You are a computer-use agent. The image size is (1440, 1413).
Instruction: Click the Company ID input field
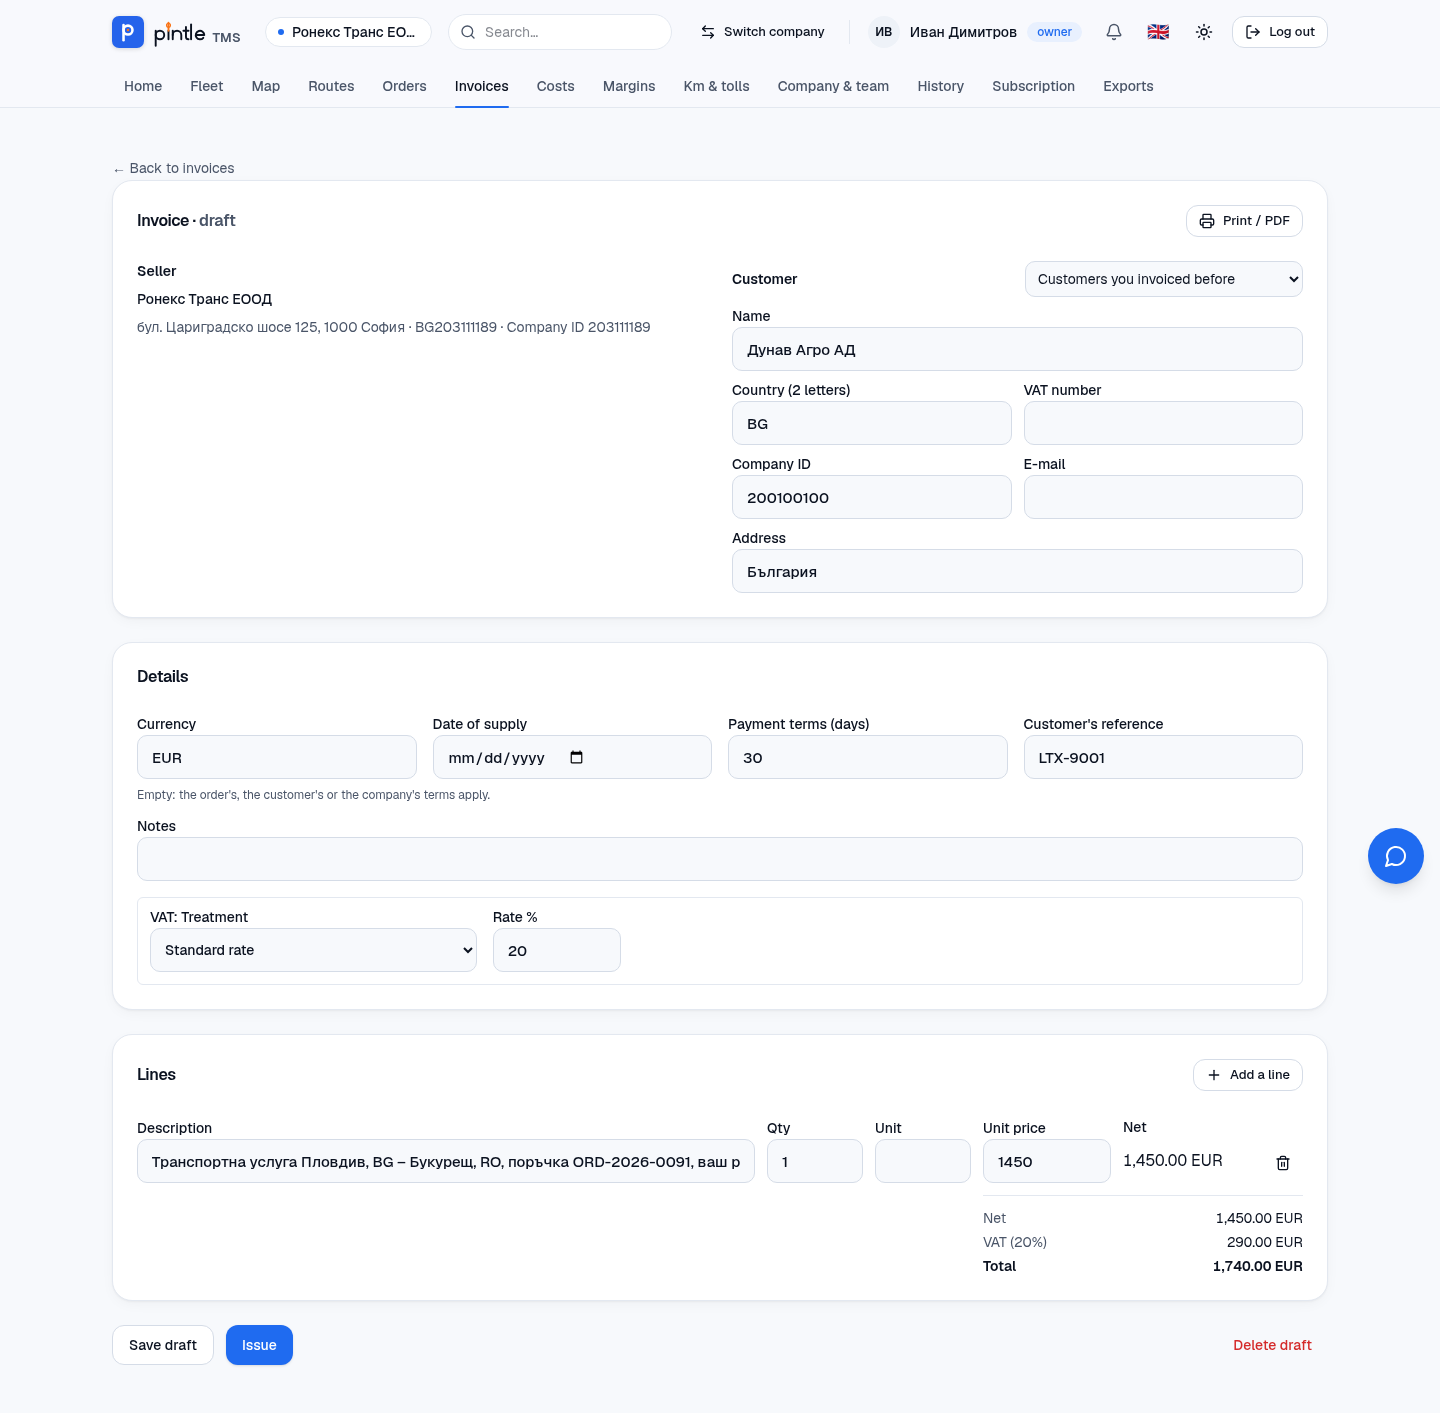(872, 497)
